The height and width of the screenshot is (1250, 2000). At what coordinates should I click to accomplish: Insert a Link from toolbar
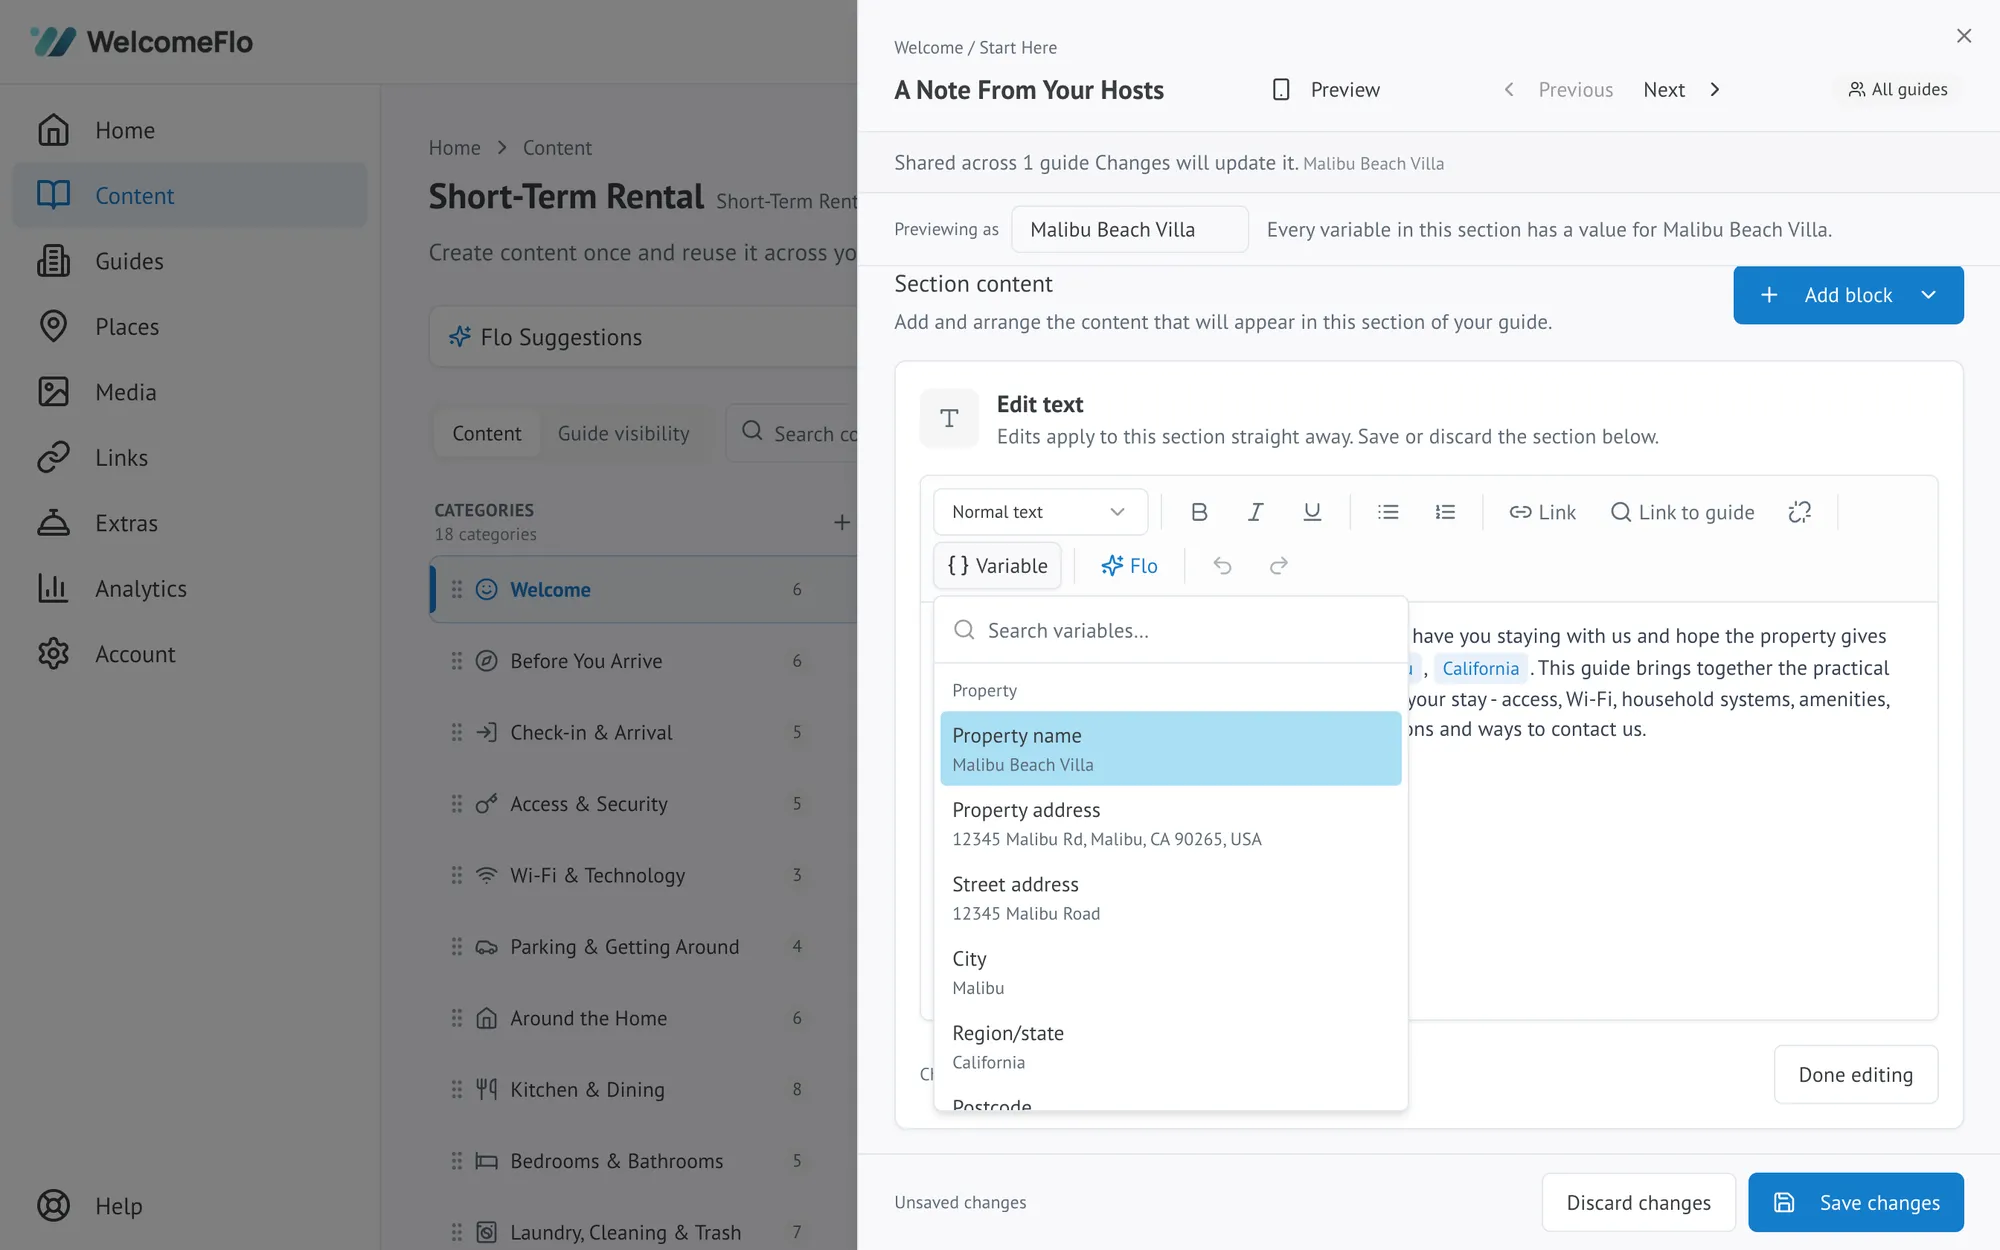click(1542, 512)
